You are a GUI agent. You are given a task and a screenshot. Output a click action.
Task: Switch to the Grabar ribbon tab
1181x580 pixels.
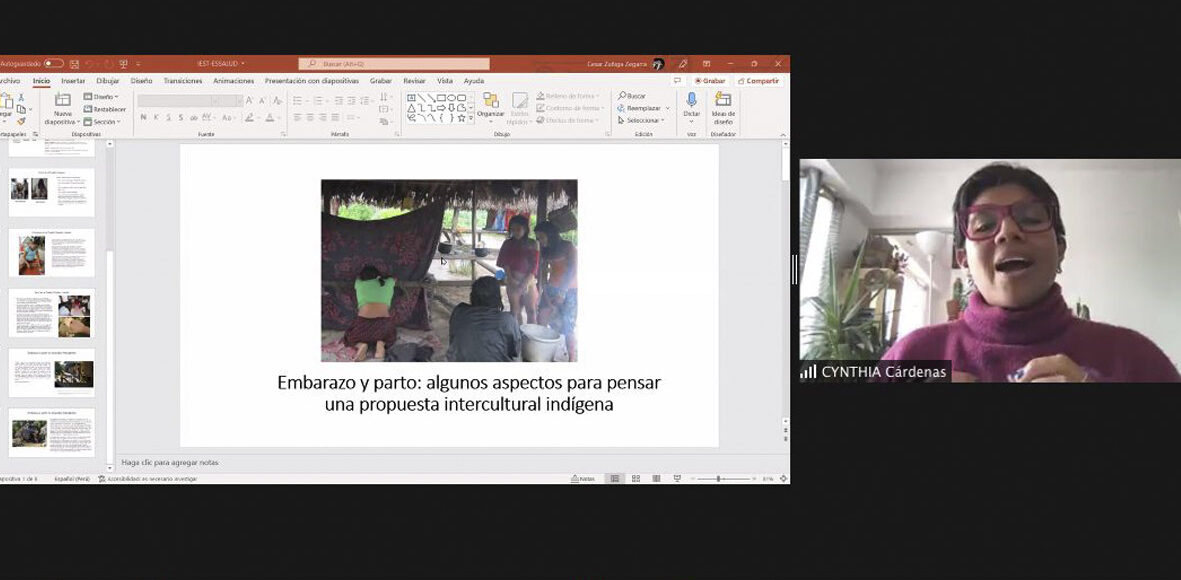pyautogui.click(x=380, y=81)
